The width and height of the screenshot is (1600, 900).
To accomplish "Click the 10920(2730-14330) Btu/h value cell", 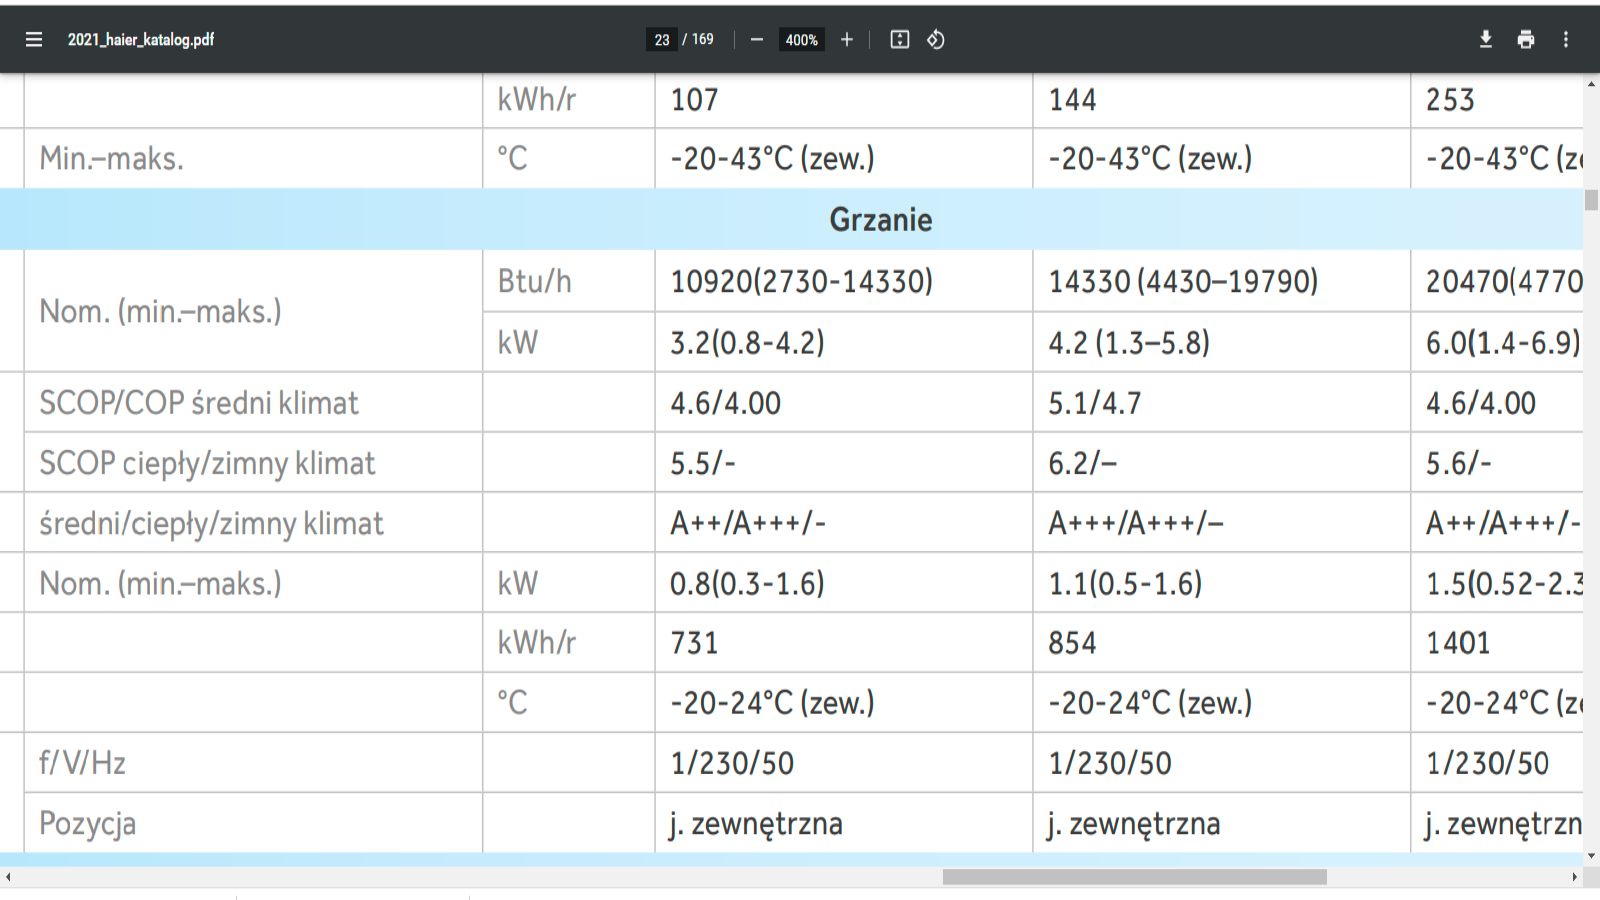I will click(x=801, y=282).
